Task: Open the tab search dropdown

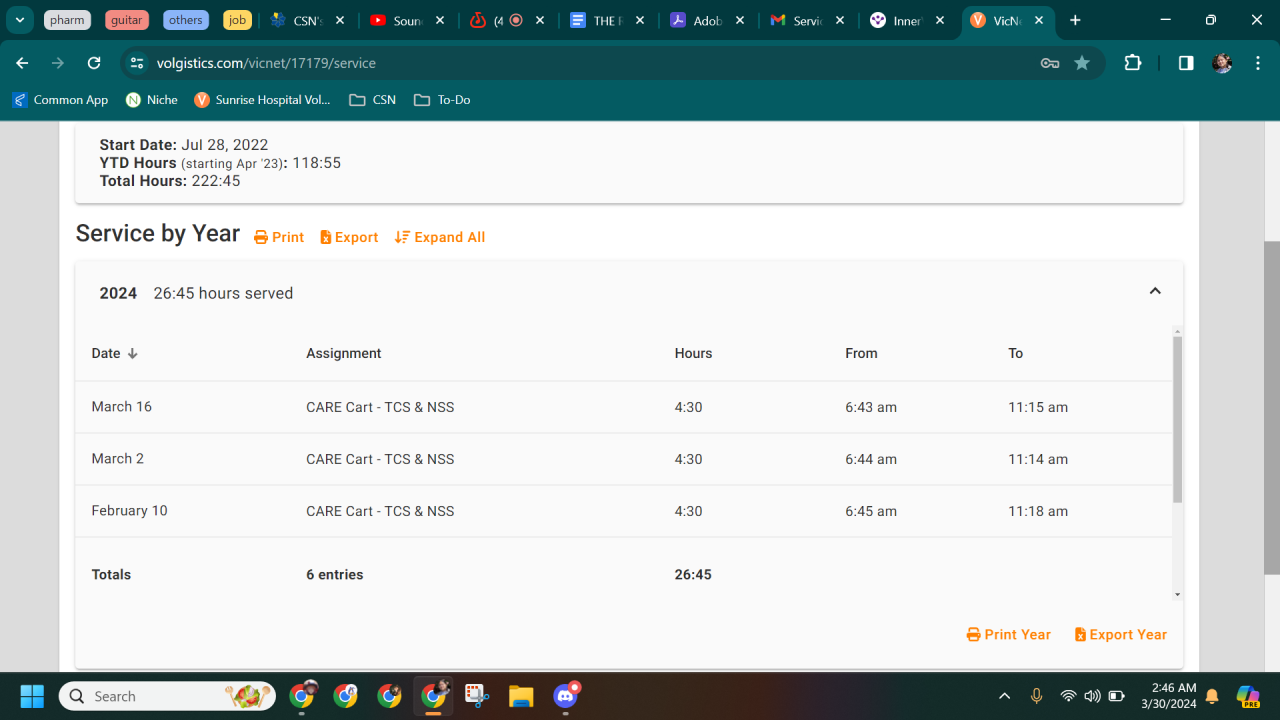Action: pos(19,20)
